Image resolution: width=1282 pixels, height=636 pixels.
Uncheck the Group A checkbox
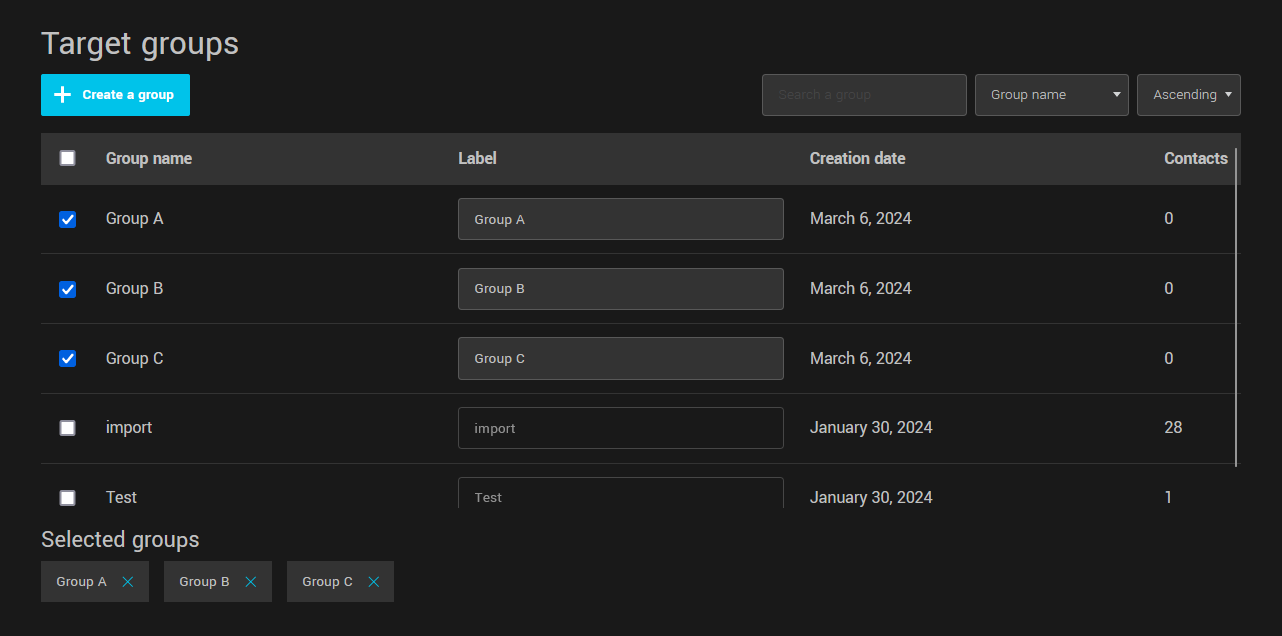click(x=67, y=219)
